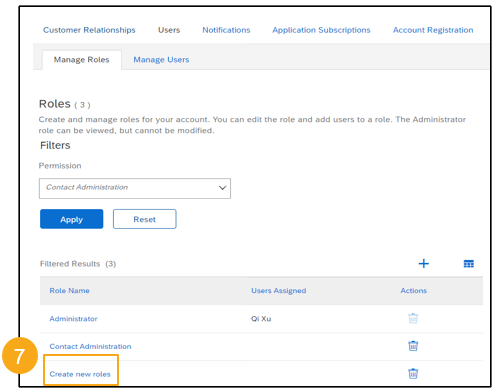The image size is (497, 392).
Task: Open the table column settings icon
Action: coord(469,264)
